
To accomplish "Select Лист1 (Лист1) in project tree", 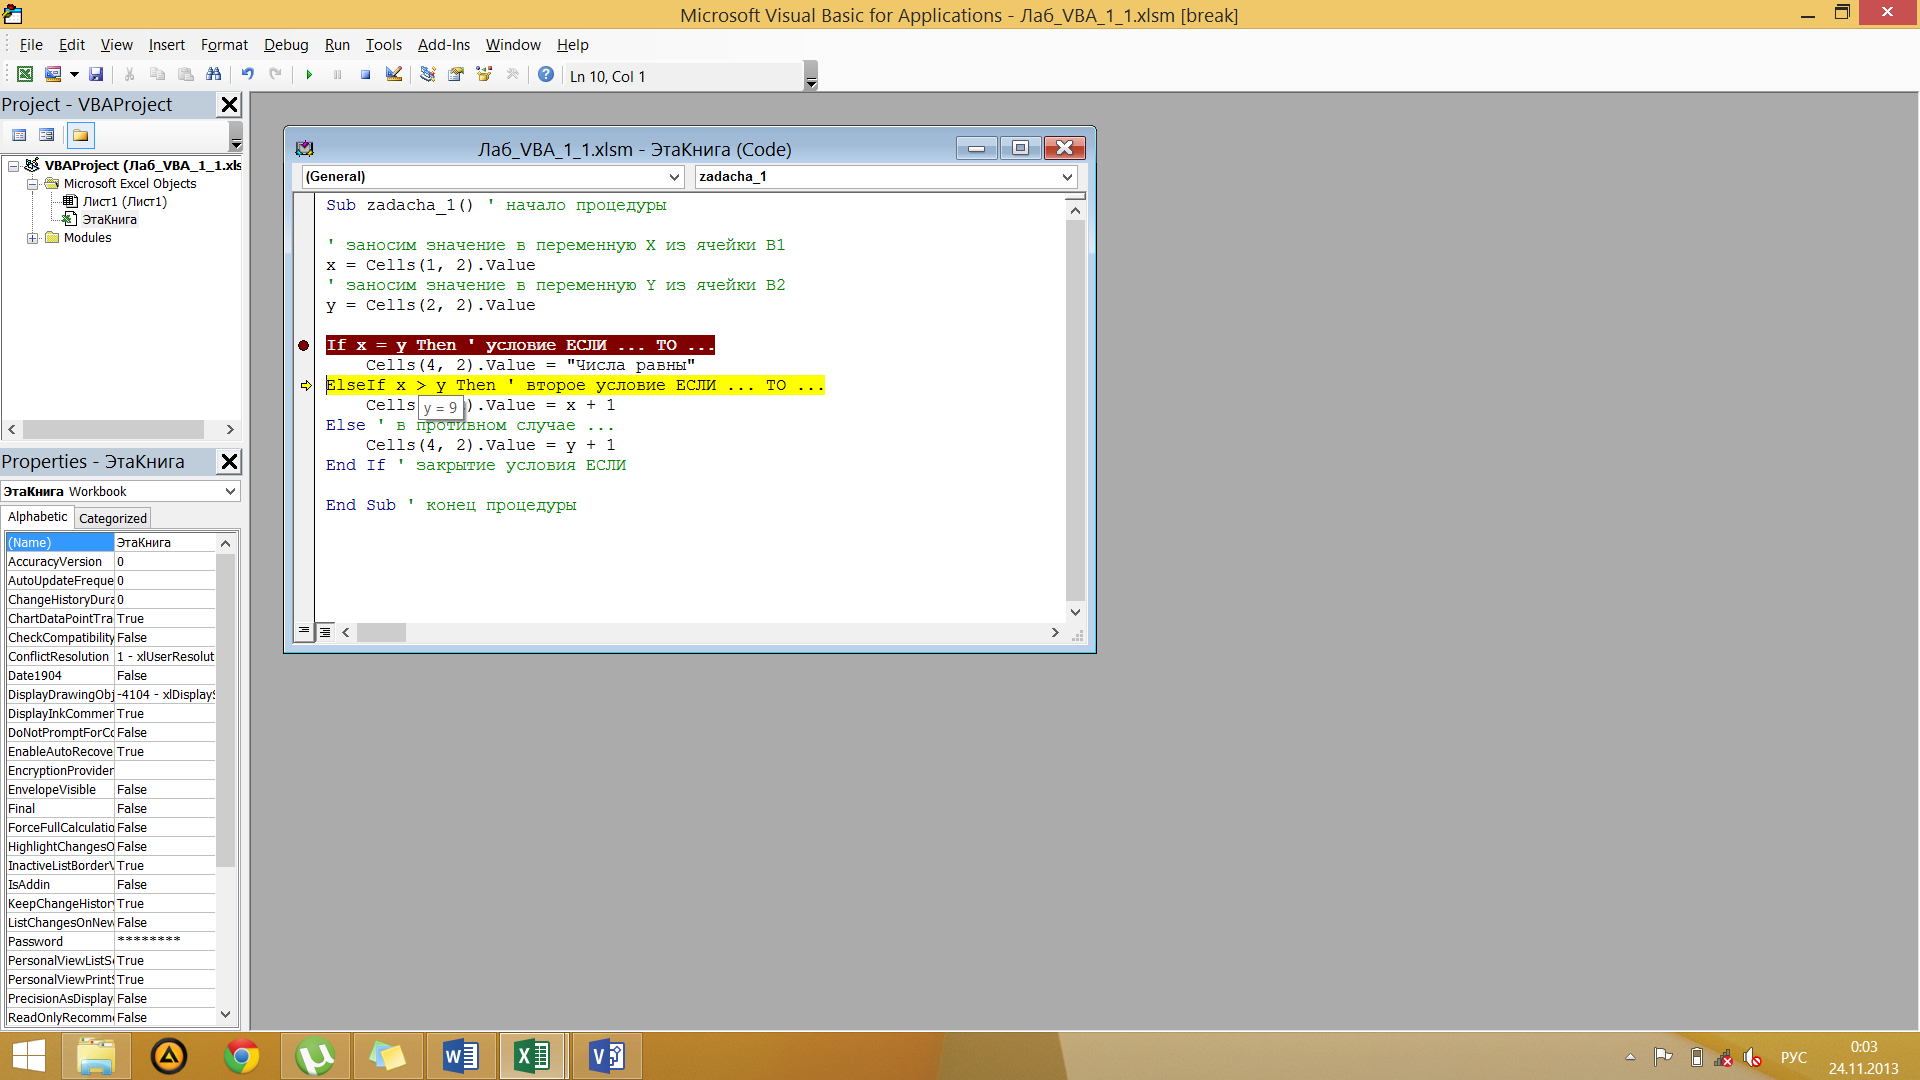I will pos(124,202).
